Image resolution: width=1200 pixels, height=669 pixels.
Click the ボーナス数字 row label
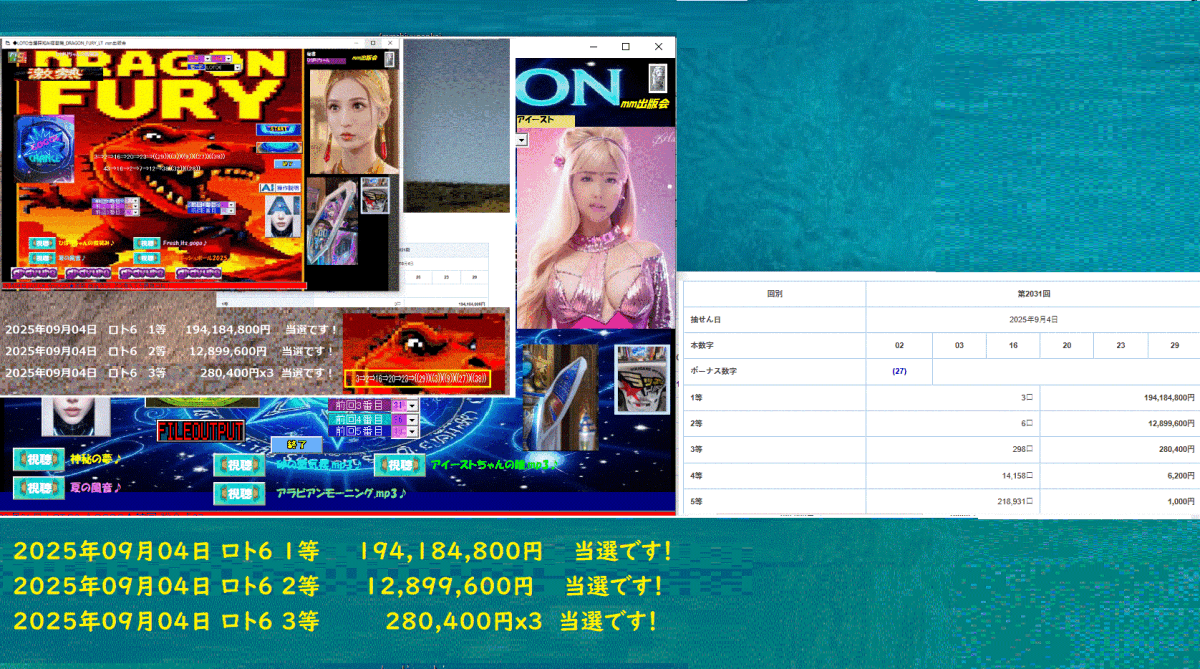pyautogui.click(x=712, y=371)
